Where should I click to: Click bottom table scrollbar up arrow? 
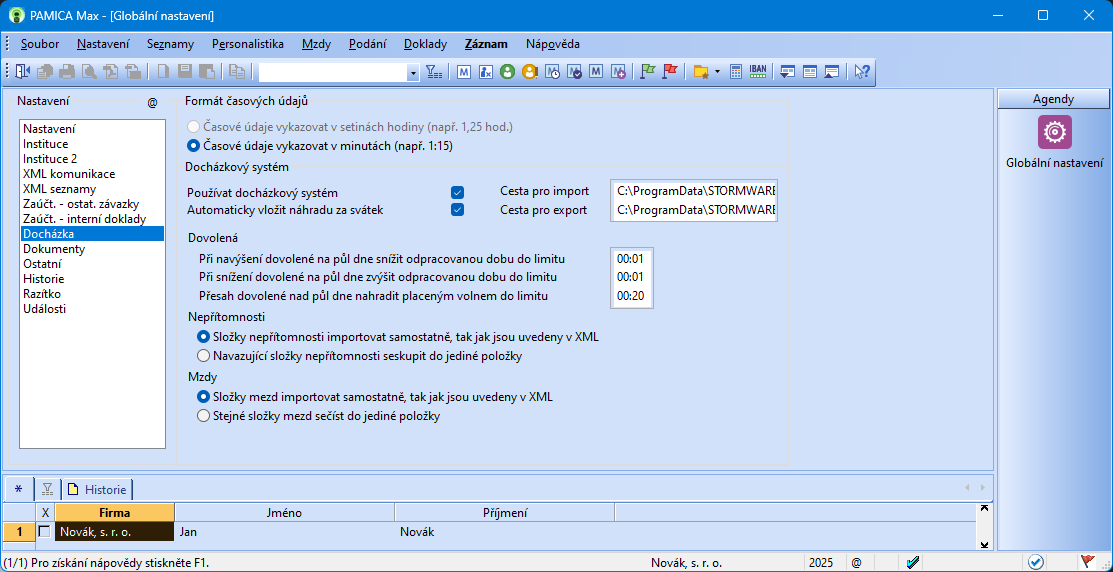coord(984,508)
